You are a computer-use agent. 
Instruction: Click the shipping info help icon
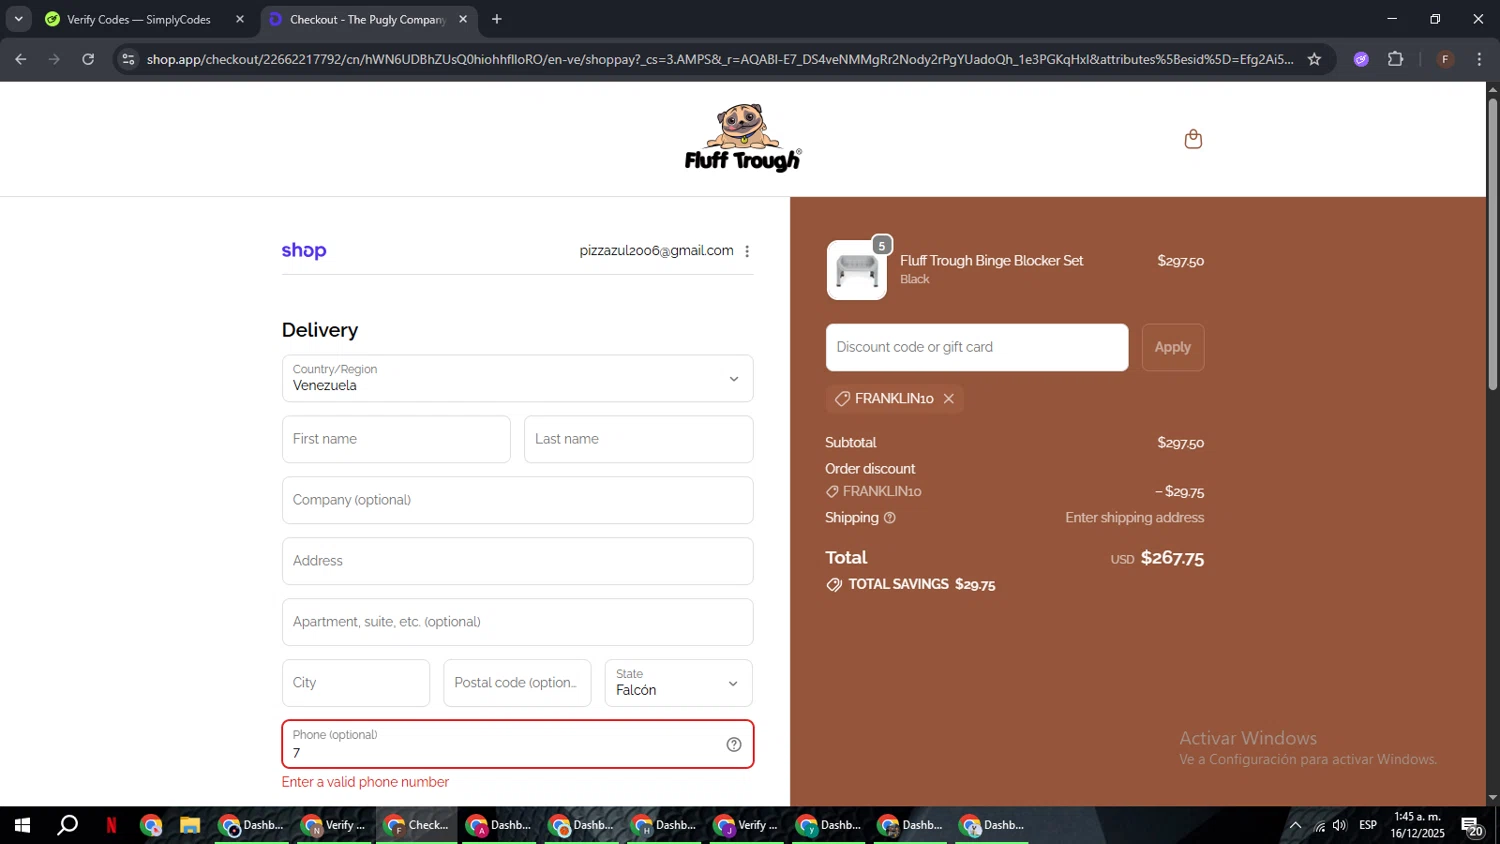[x=890, y=518]
